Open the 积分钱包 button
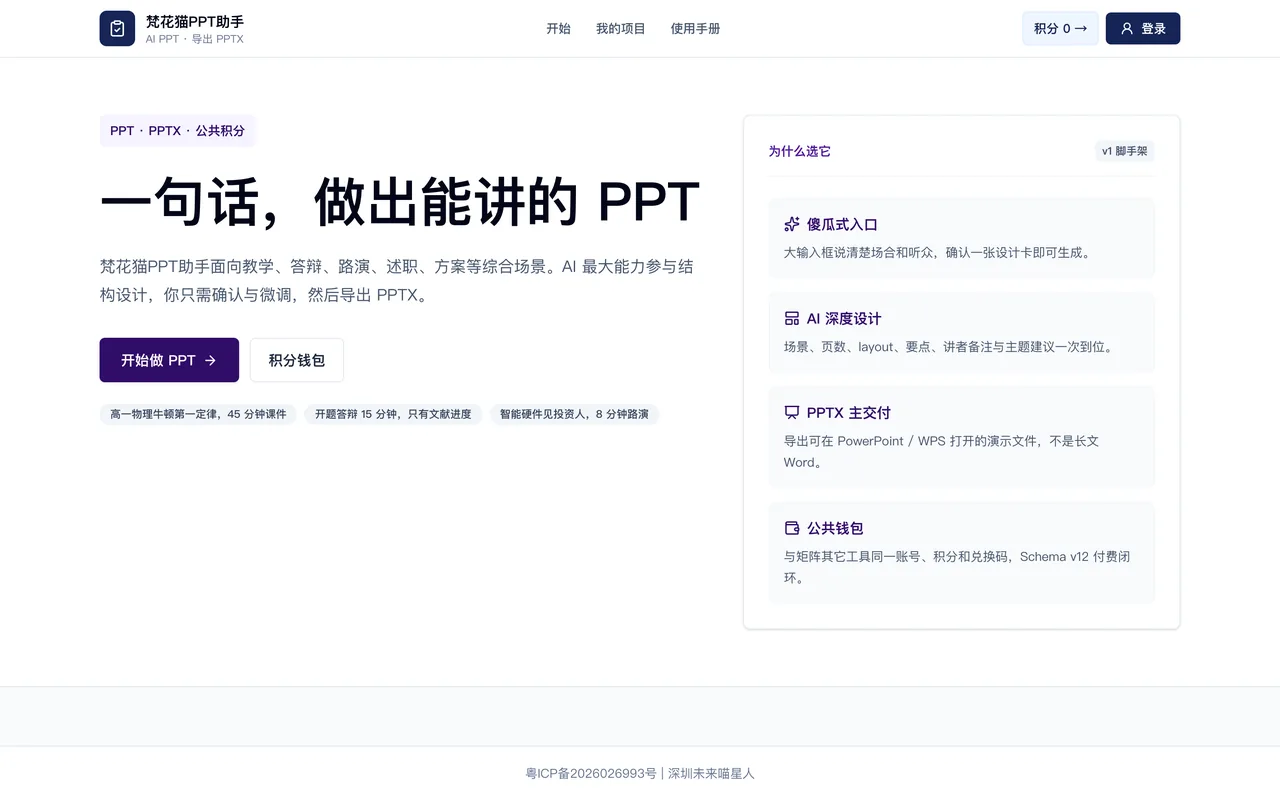This screenshot has width=1280, height=800. coord(297,360)
